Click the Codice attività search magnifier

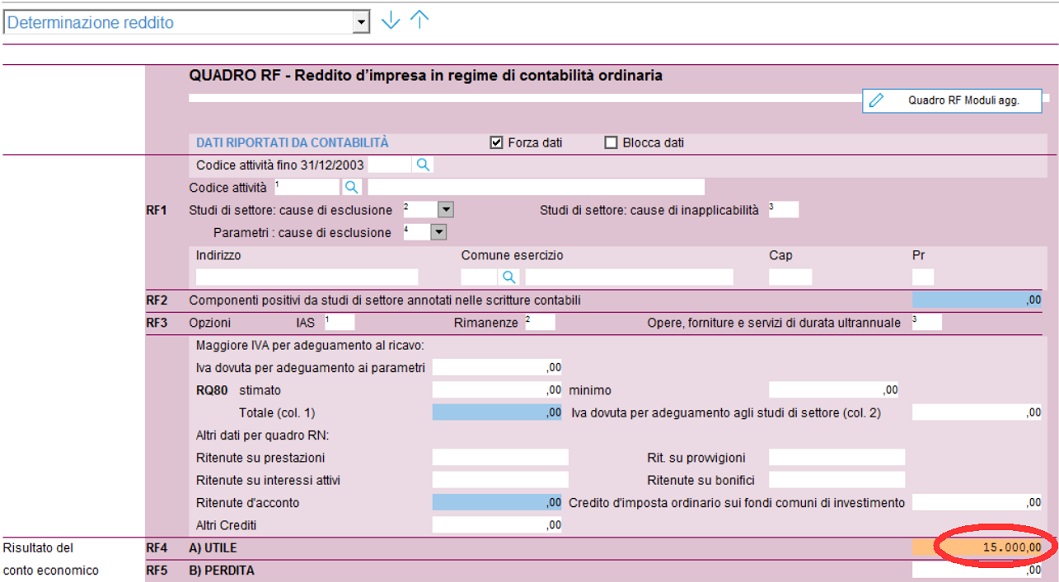(351, 187)
